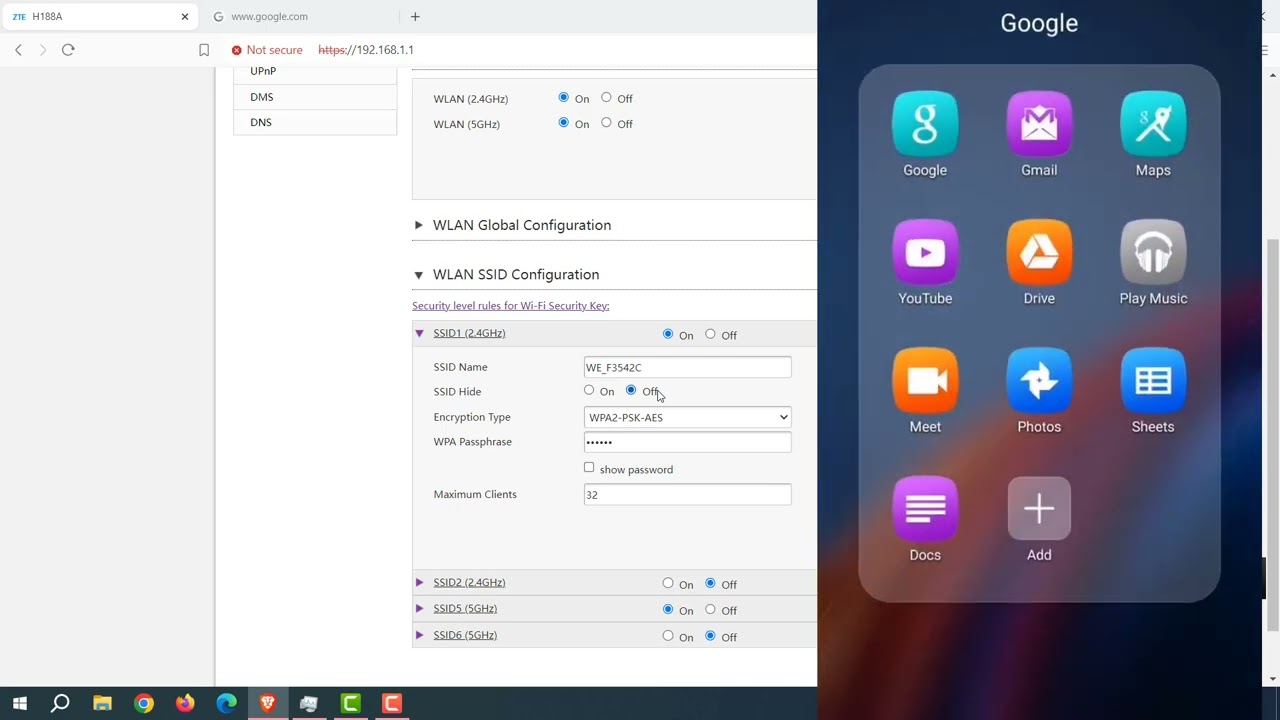Set SSID Hide to On
The width and height of the screenshot is (1280, 720).
tap(589, 390)
